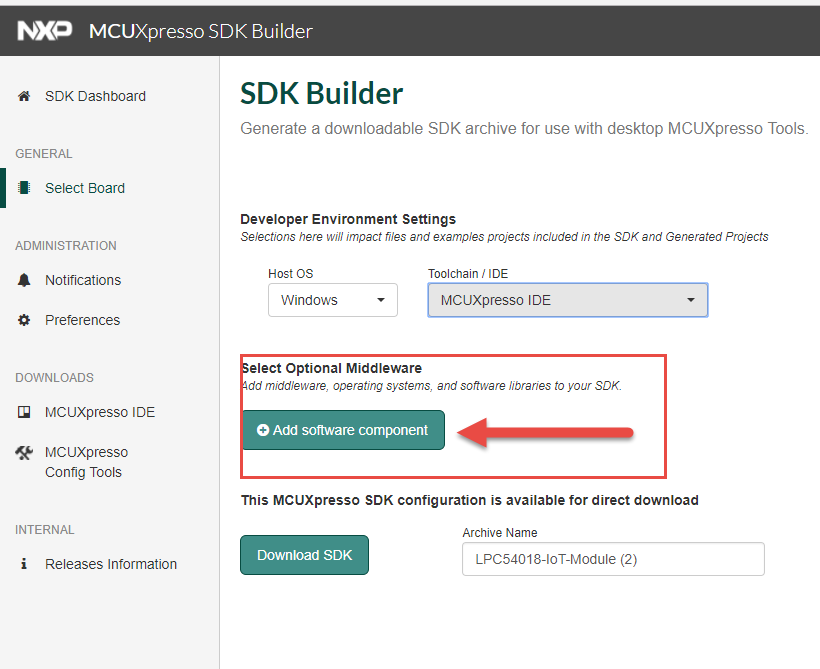
Task: Click the Host OS label
Action: [290, 274]
